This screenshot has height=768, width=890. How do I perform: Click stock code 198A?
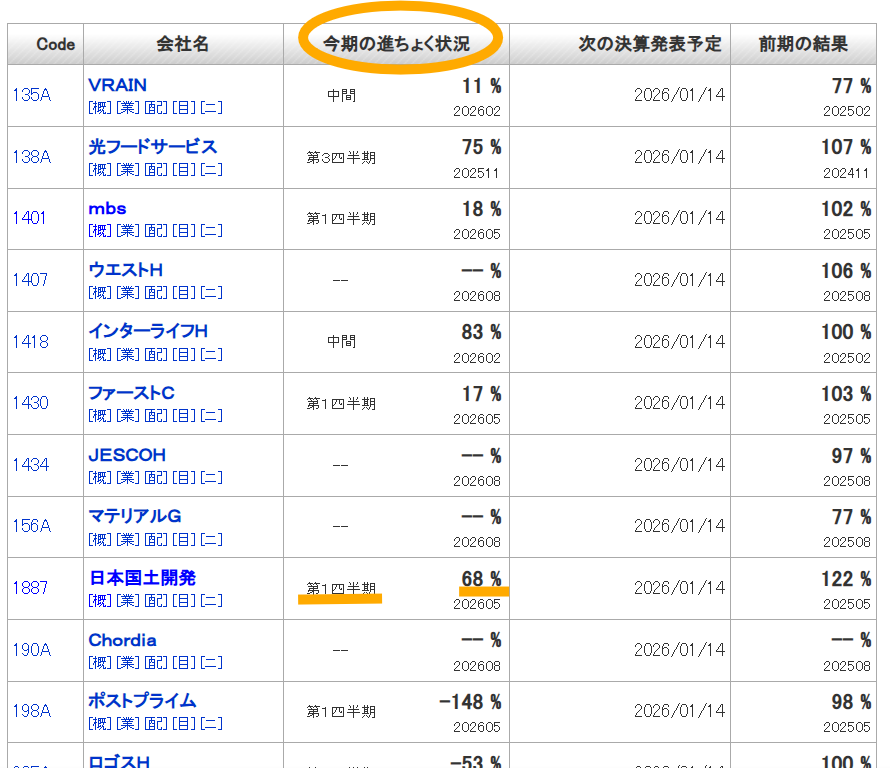(31, 711)
